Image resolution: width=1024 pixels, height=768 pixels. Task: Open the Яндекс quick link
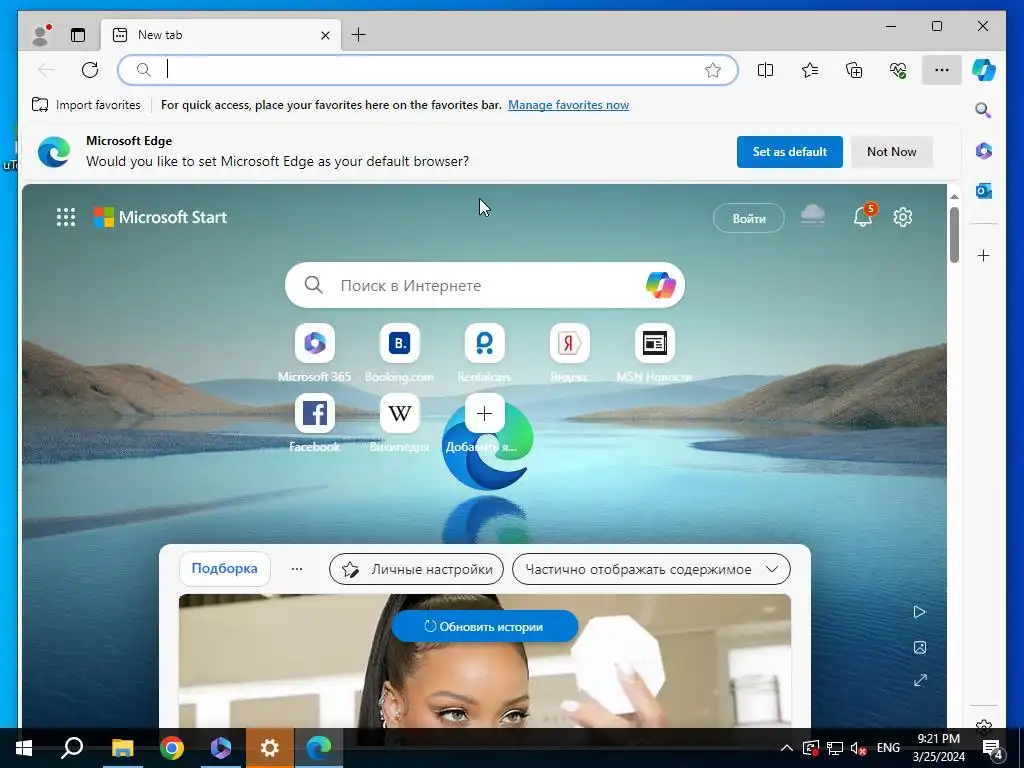point(569,353)
